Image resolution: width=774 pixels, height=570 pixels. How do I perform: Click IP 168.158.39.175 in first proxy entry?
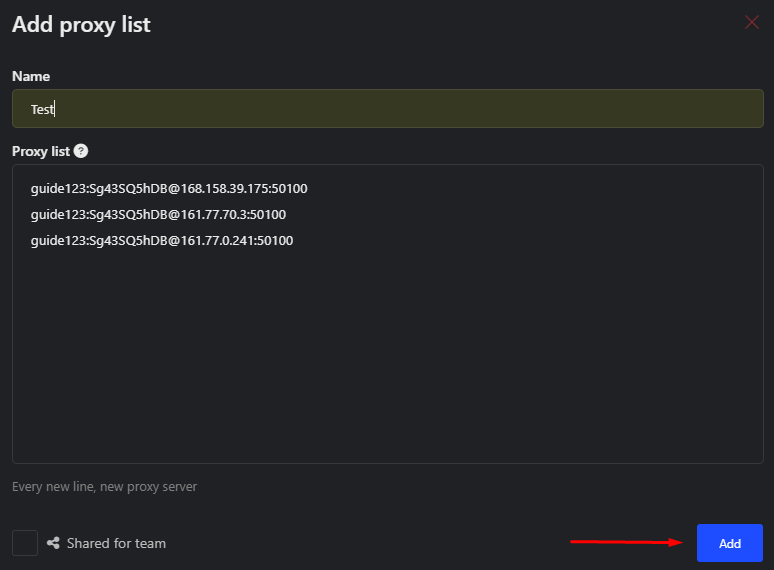(224, 189)
